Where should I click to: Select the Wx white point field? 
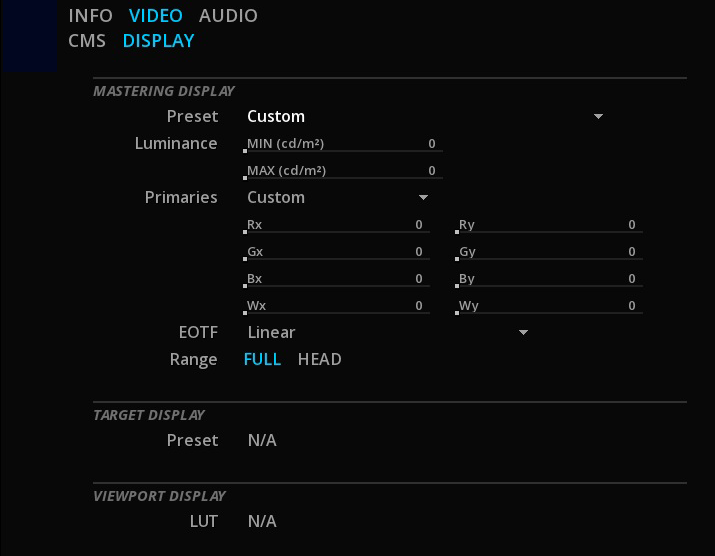point(337,306)
